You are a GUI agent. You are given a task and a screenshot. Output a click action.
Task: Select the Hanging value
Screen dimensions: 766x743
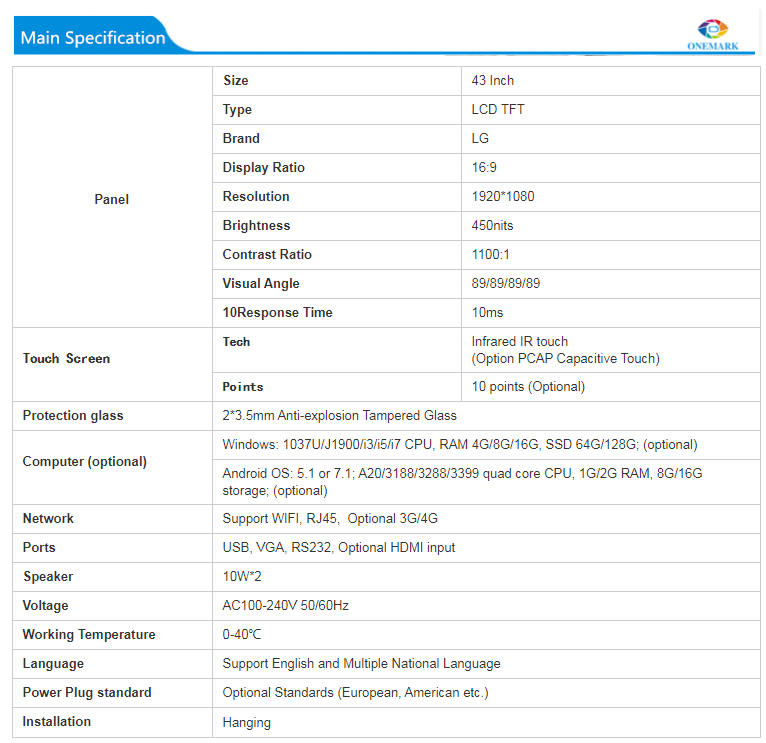click(246, 723)
